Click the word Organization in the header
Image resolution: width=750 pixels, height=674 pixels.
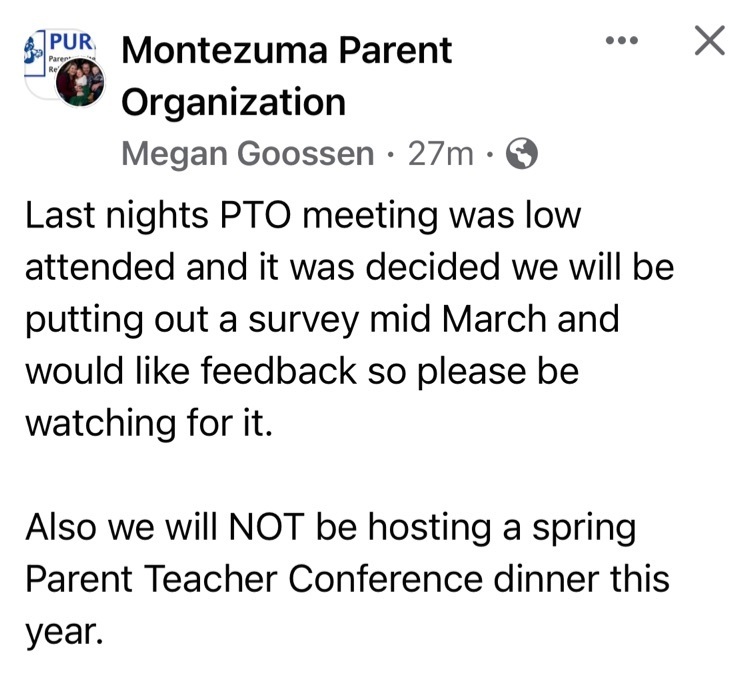[x=233, y=103]
